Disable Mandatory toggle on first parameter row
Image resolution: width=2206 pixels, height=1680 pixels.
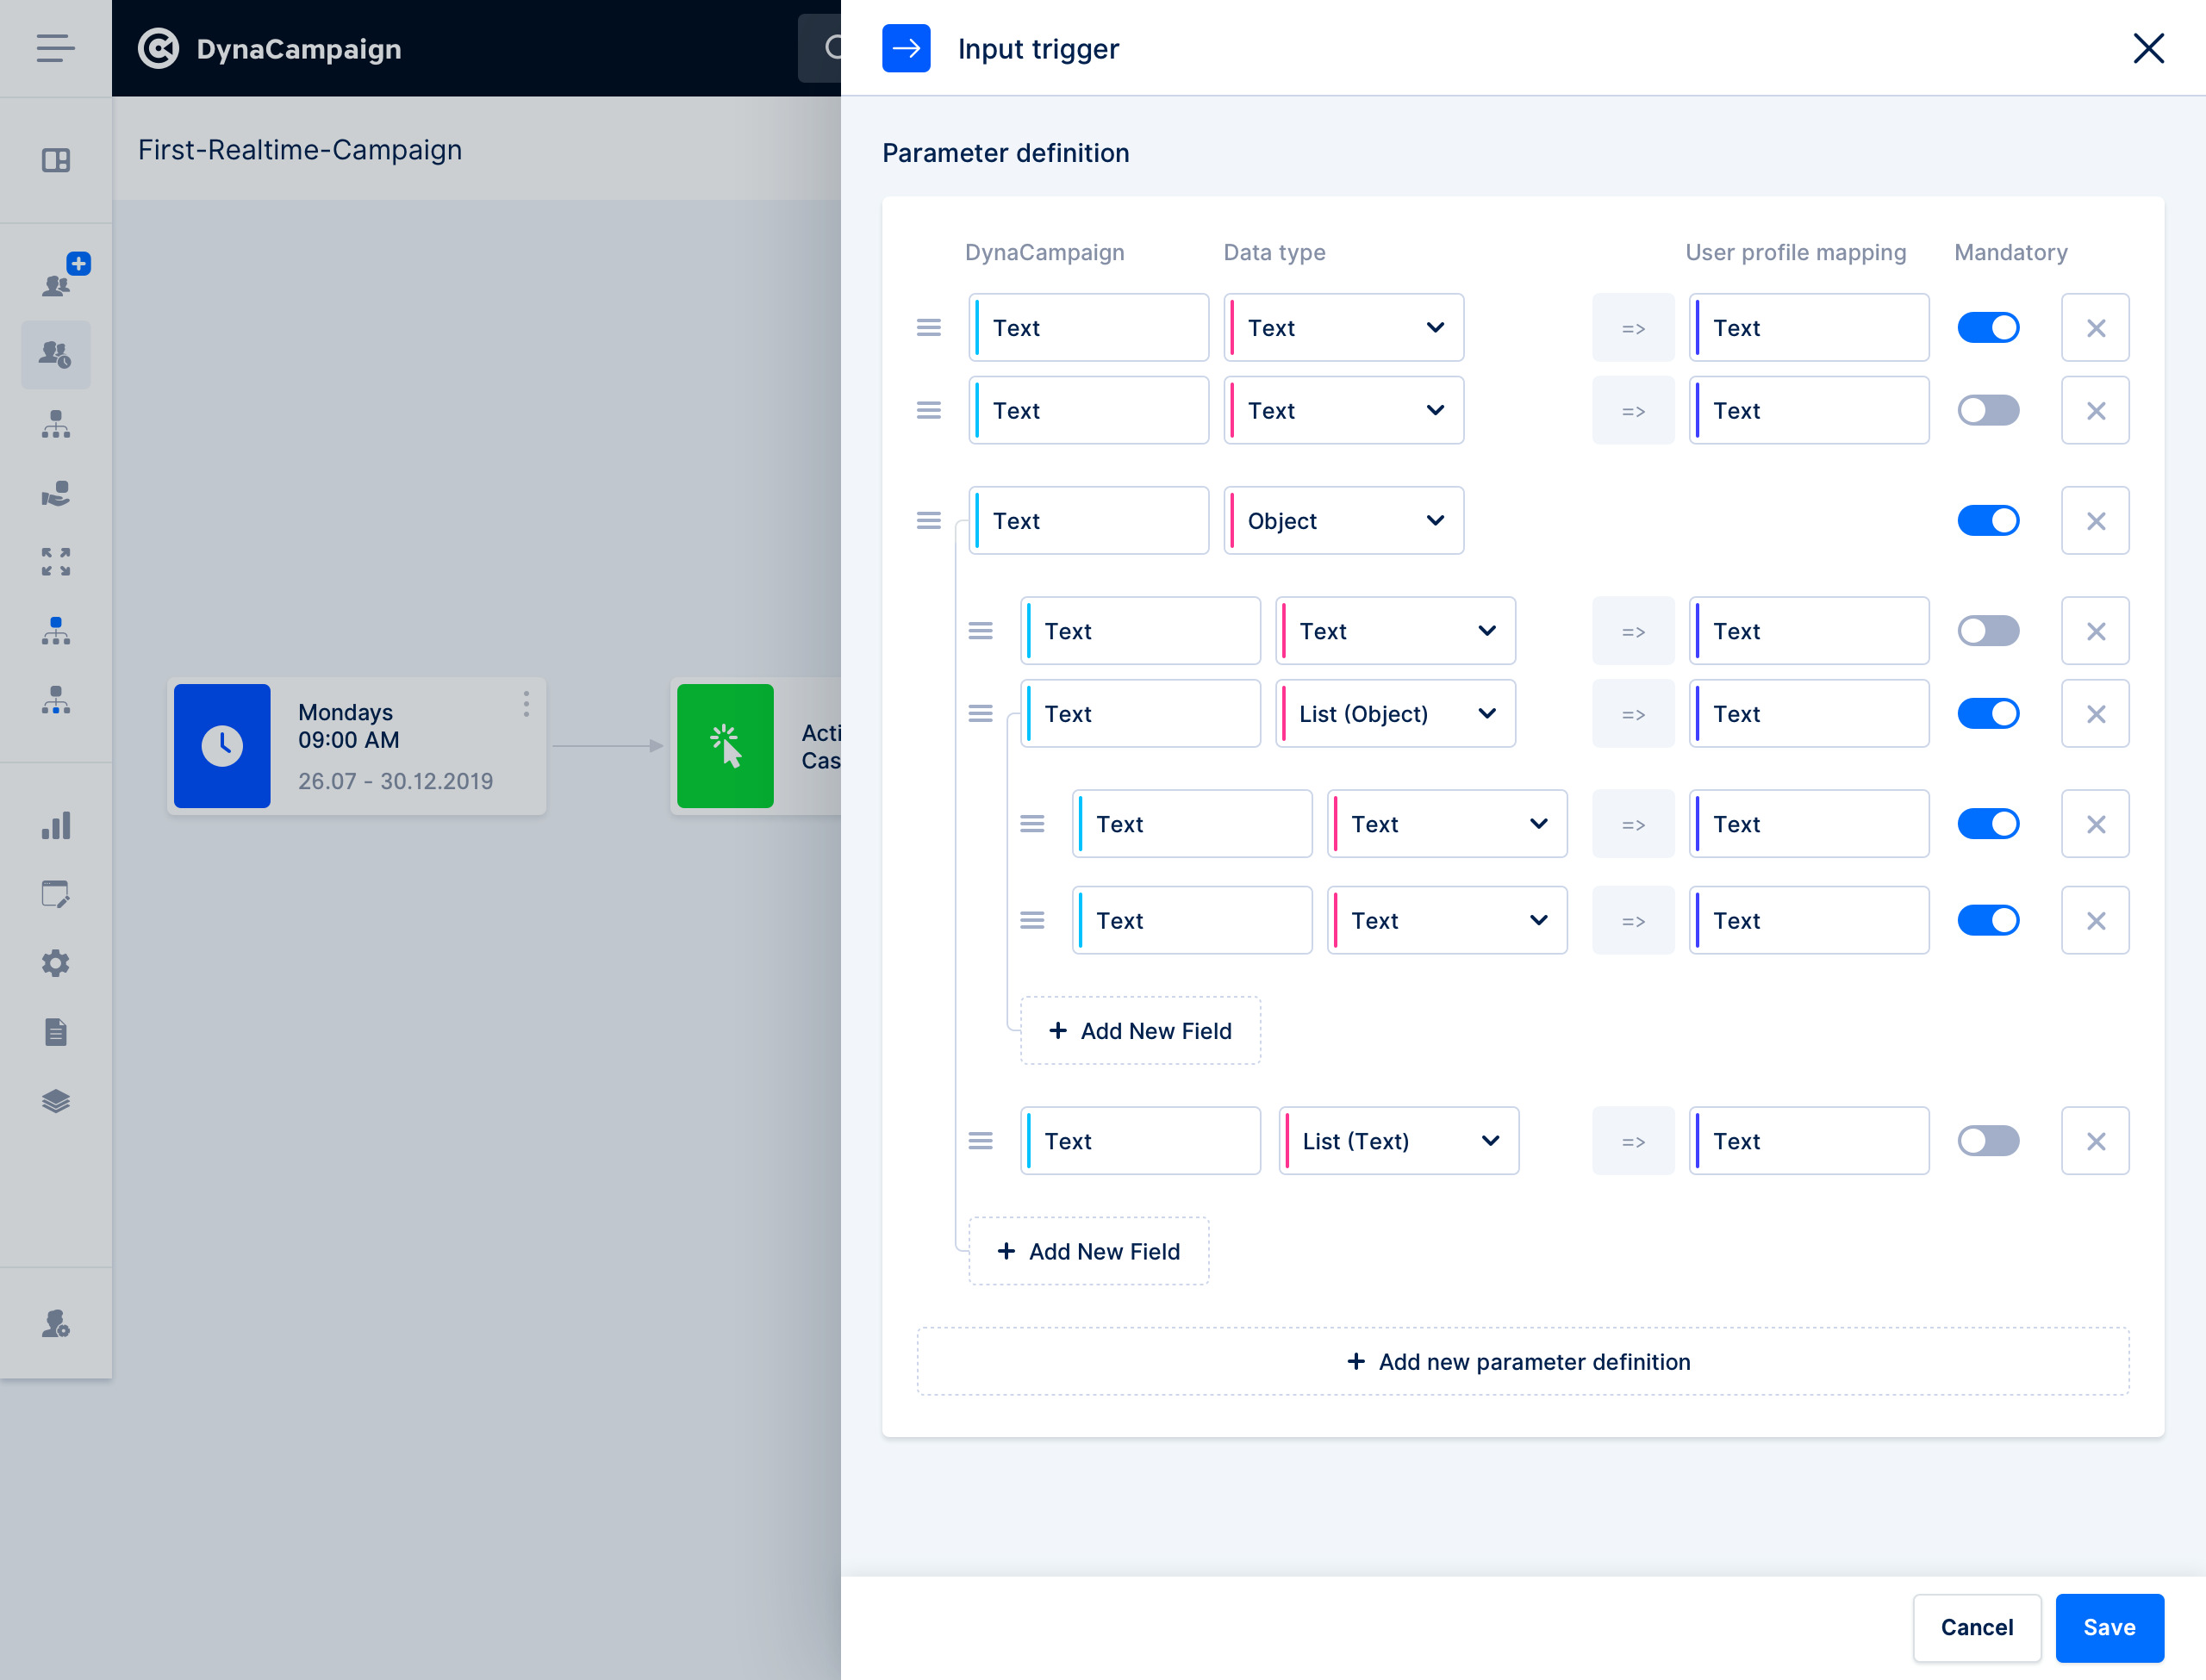pyautogui.click(x=1988, y=328)
